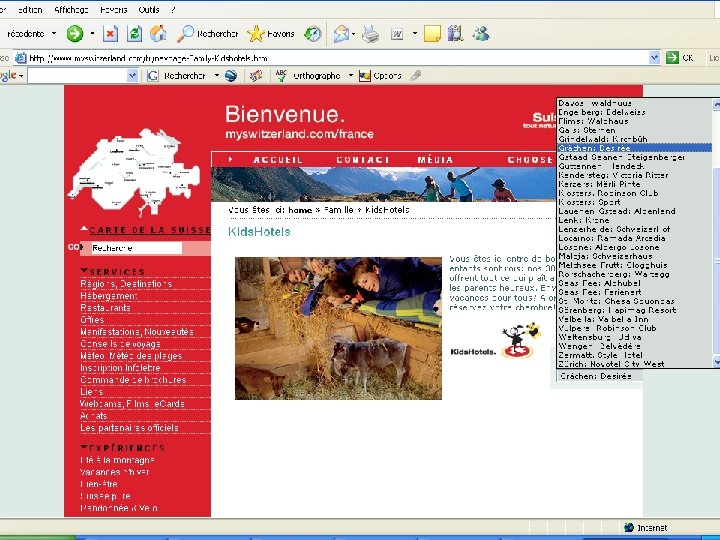
Task: Open Restaurants link
Action: pyautogui.click(x=106, y=308)
